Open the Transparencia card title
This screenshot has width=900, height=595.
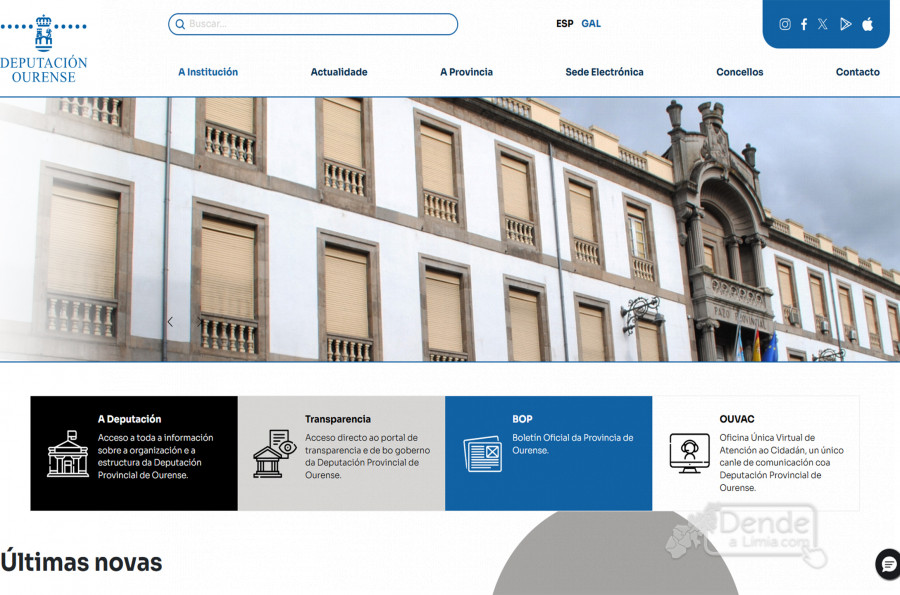pyautogui.click(x=338, y=419)
